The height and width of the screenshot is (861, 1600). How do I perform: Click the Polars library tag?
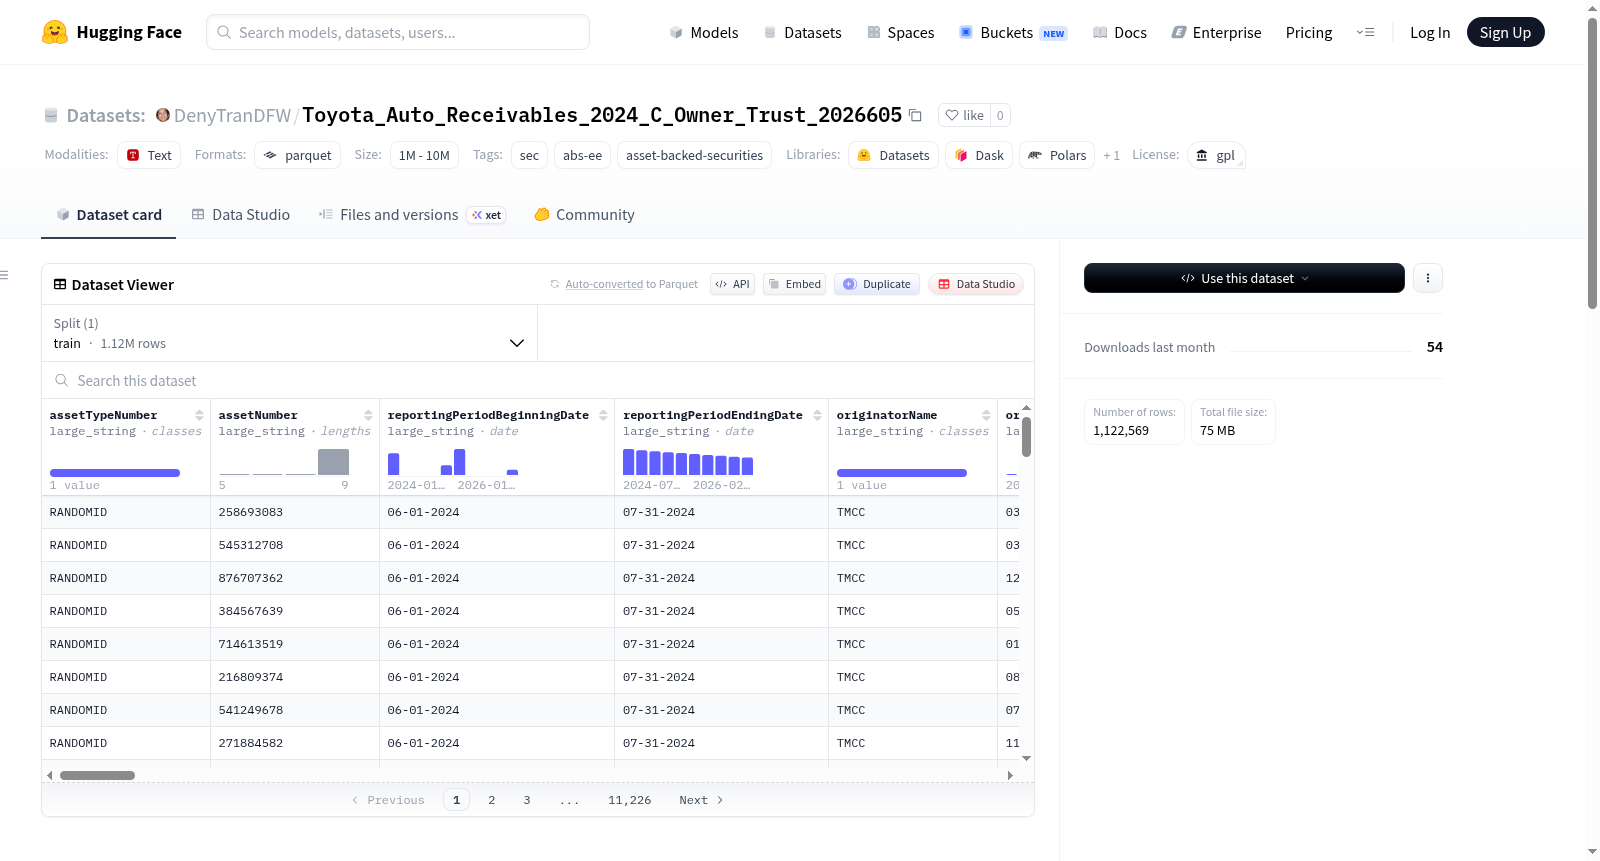tap(1057, 155)
